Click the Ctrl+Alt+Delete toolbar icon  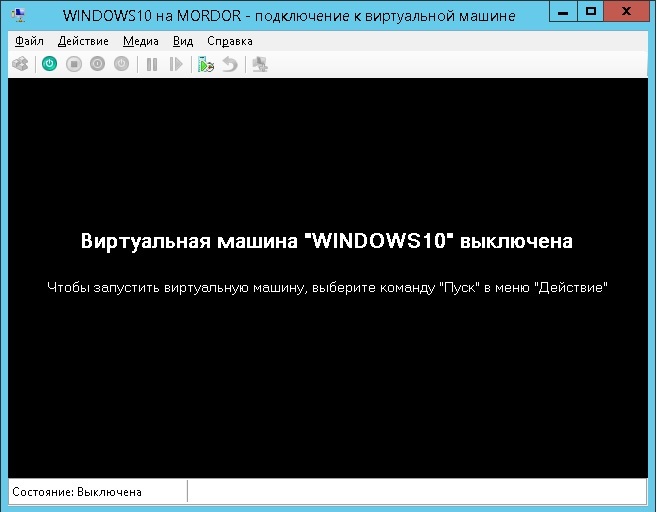click(20, 64)
